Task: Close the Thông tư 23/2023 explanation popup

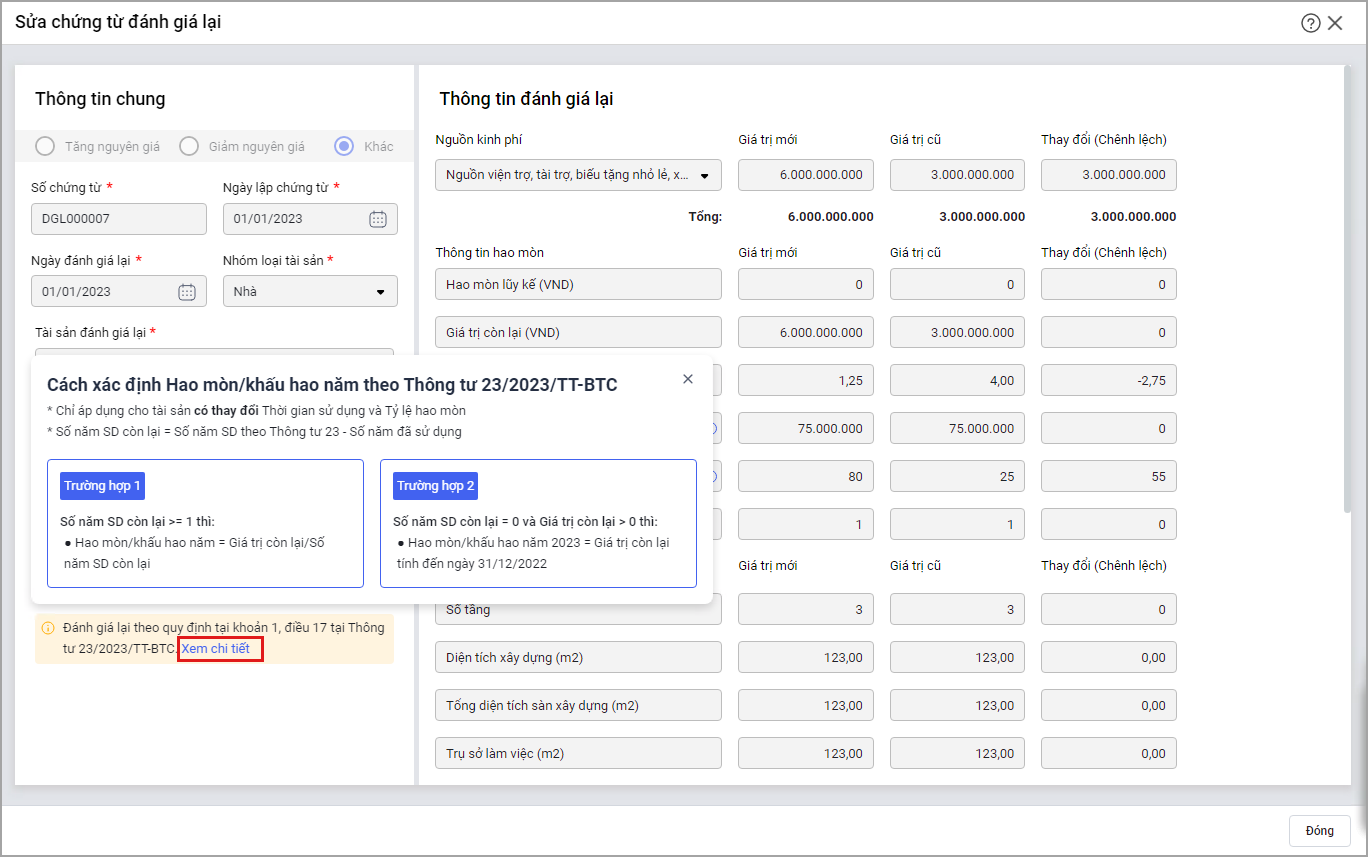Action: point(687,379)
